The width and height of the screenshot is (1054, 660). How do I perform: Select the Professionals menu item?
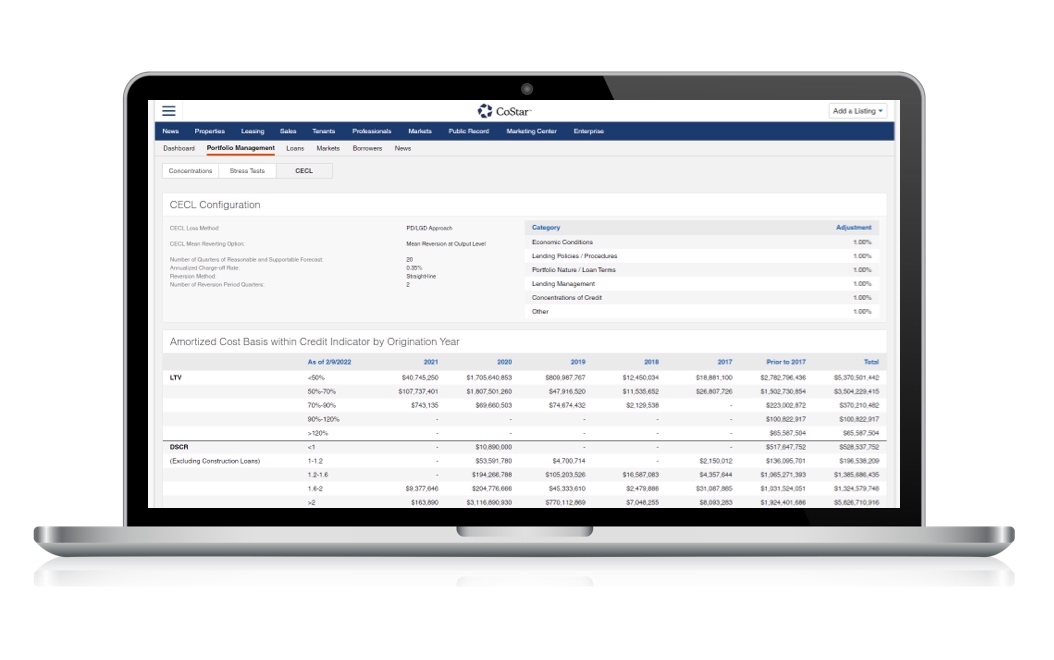tap(372, 131)
